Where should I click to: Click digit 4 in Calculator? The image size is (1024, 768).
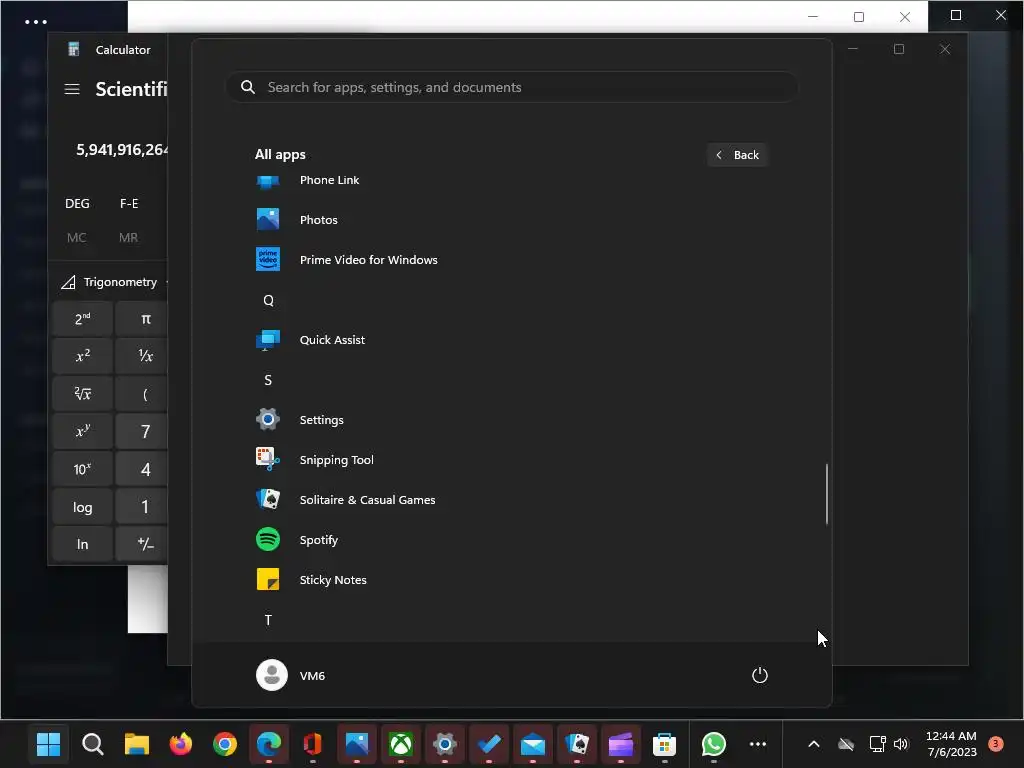point(142,469)
